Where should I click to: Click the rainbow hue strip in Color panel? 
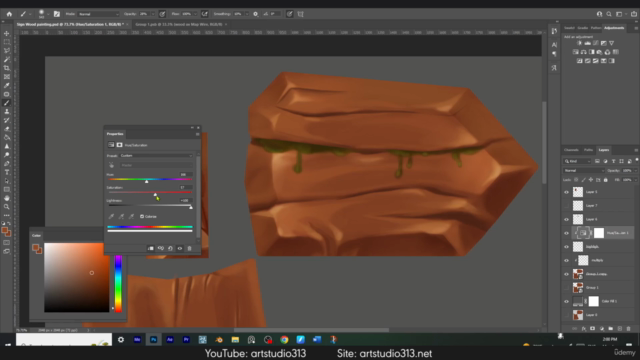click(x=118, y=284)
